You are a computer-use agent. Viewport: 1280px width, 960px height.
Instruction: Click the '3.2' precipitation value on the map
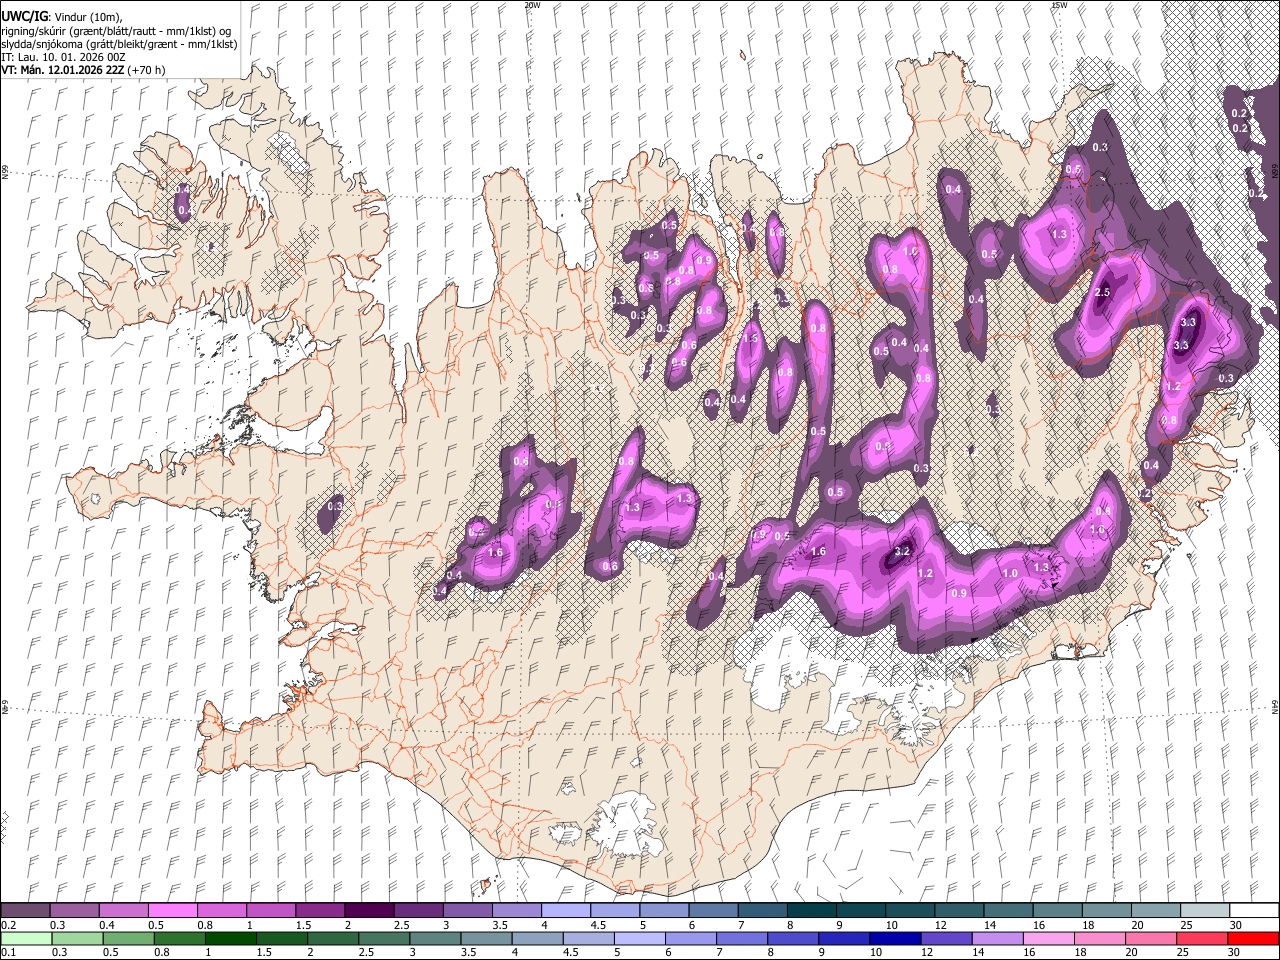point(901,552)
